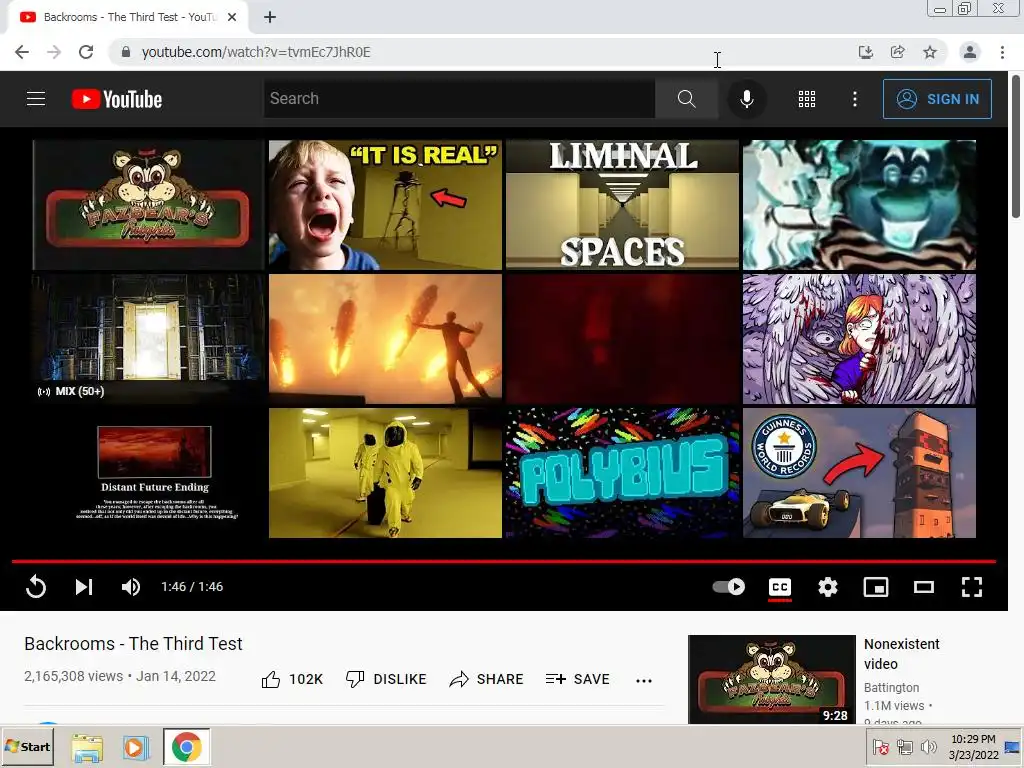Viewport: 1024px width, 768px height.
Task: Click the network tray icon
Action: click(x=904, y=747)
